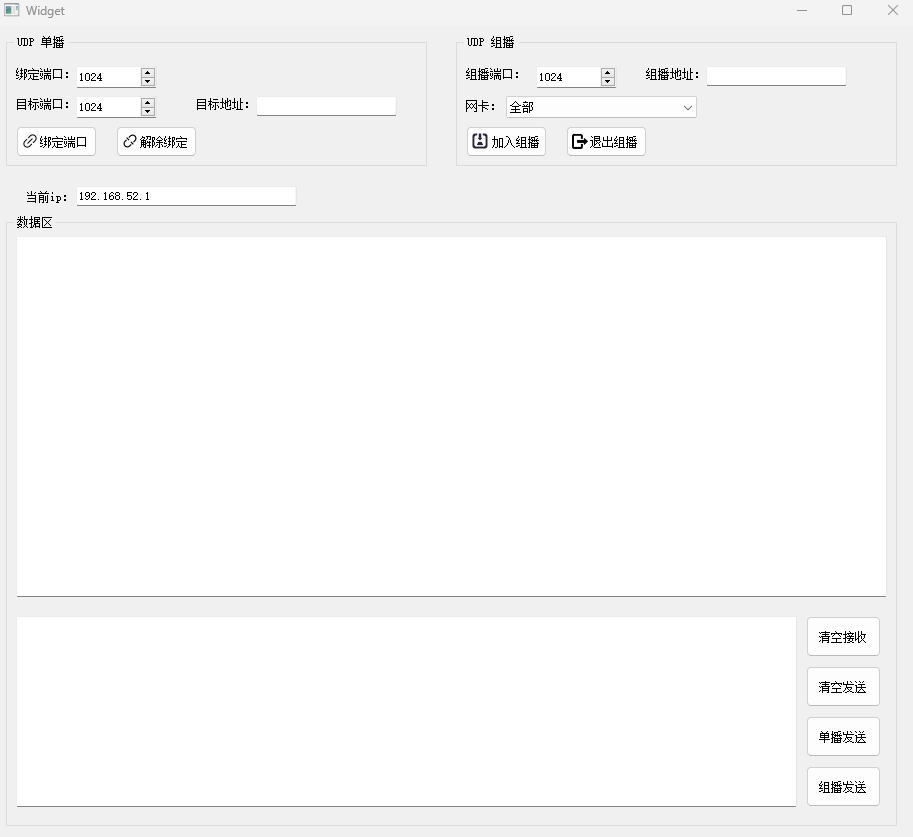
Task: Decrease the 绑定端口 spinbox value
Action: (148, 82)
